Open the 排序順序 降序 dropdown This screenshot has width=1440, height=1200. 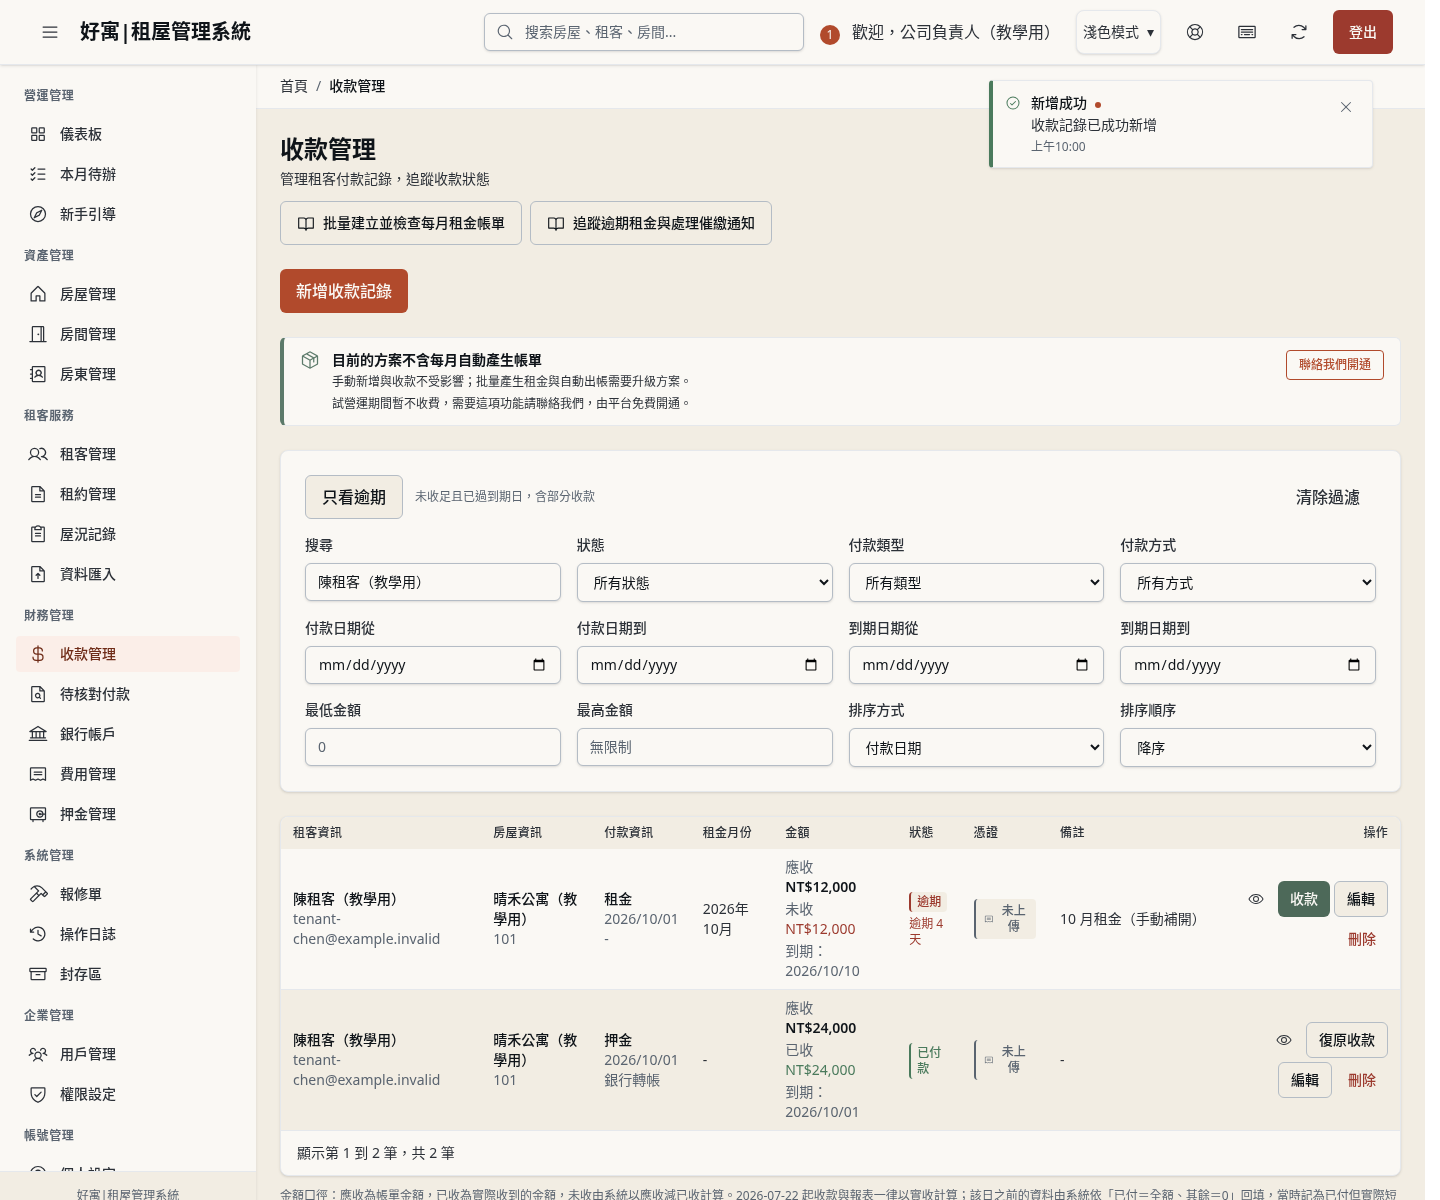1248,748
